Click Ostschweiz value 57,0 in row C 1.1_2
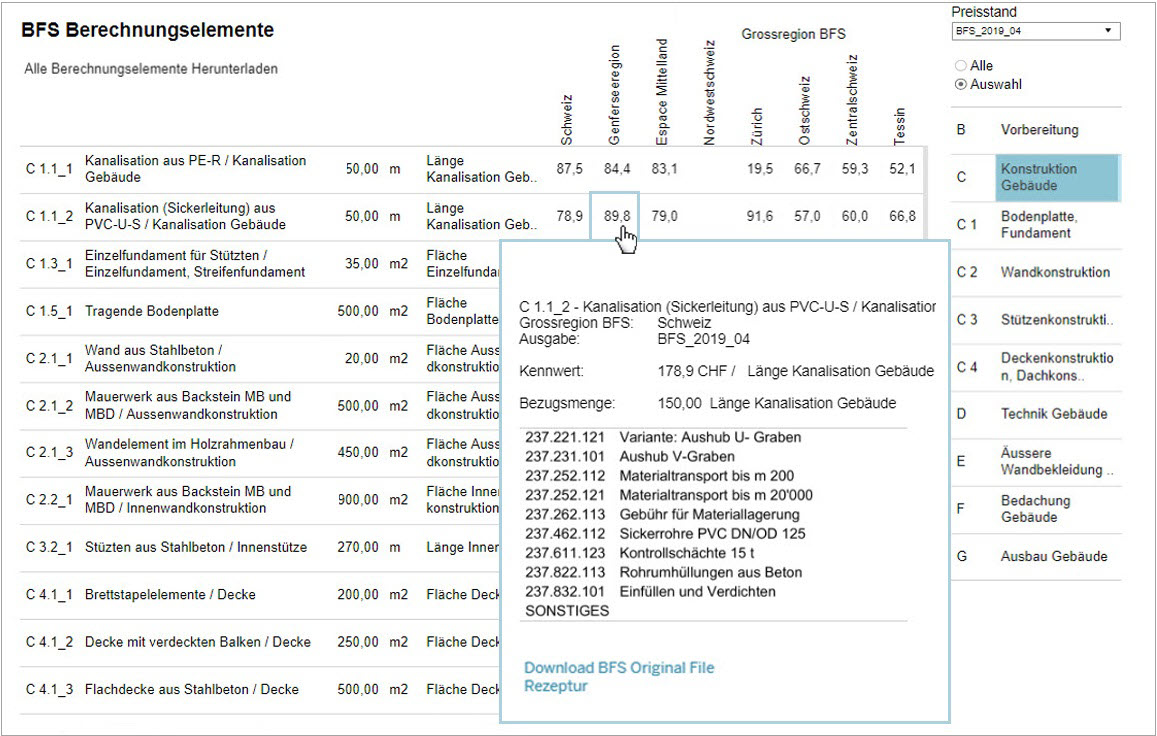This screenshot has width=1157, height=736. 807,216
